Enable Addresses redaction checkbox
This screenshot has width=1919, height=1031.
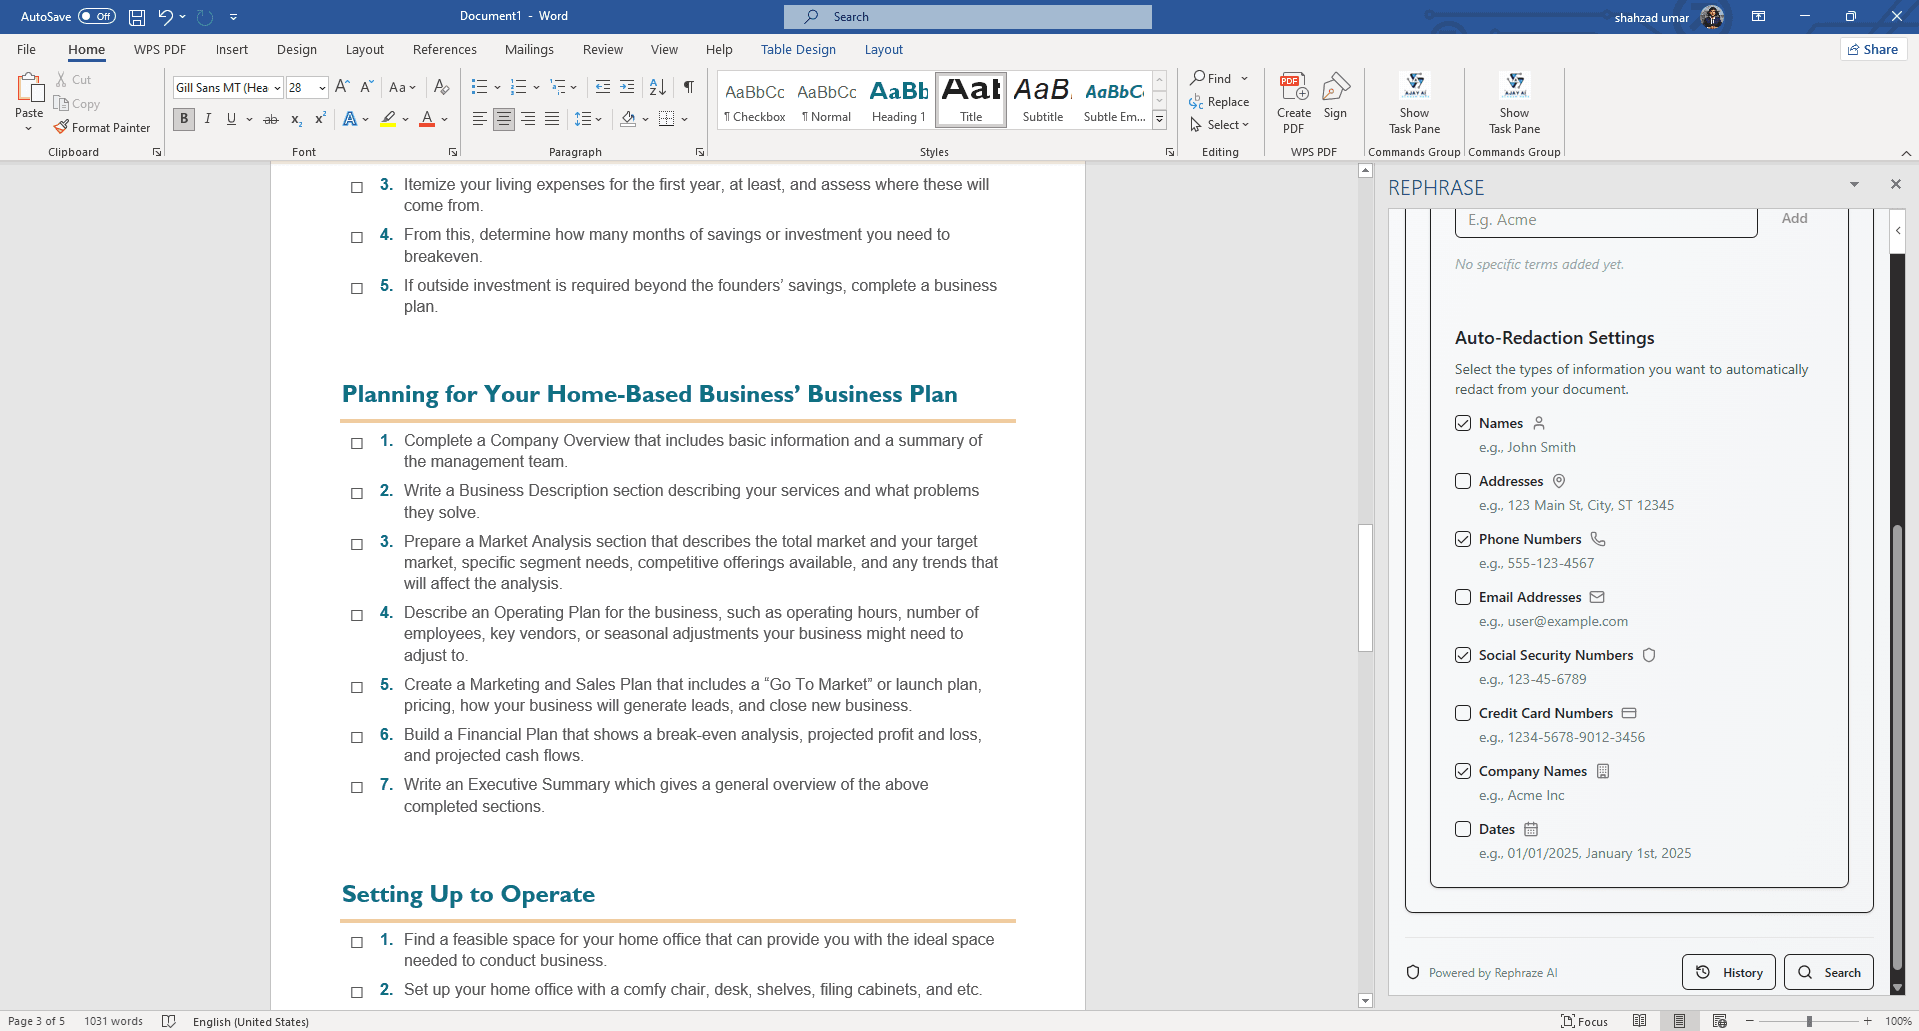click(x=1463, y=481)
